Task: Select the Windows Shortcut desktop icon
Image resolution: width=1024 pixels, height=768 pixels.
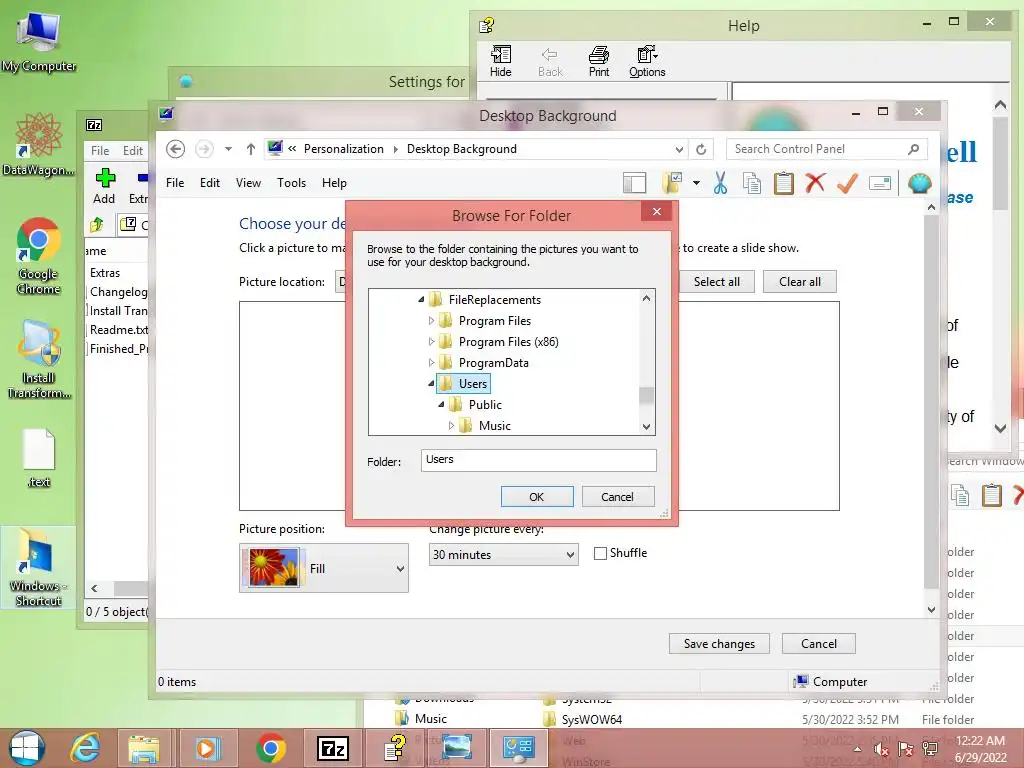Action: click(39, 568)
